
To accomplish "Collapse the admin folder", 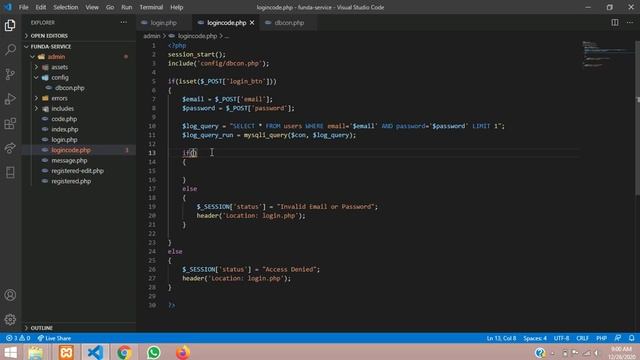I will coord(56,57).
